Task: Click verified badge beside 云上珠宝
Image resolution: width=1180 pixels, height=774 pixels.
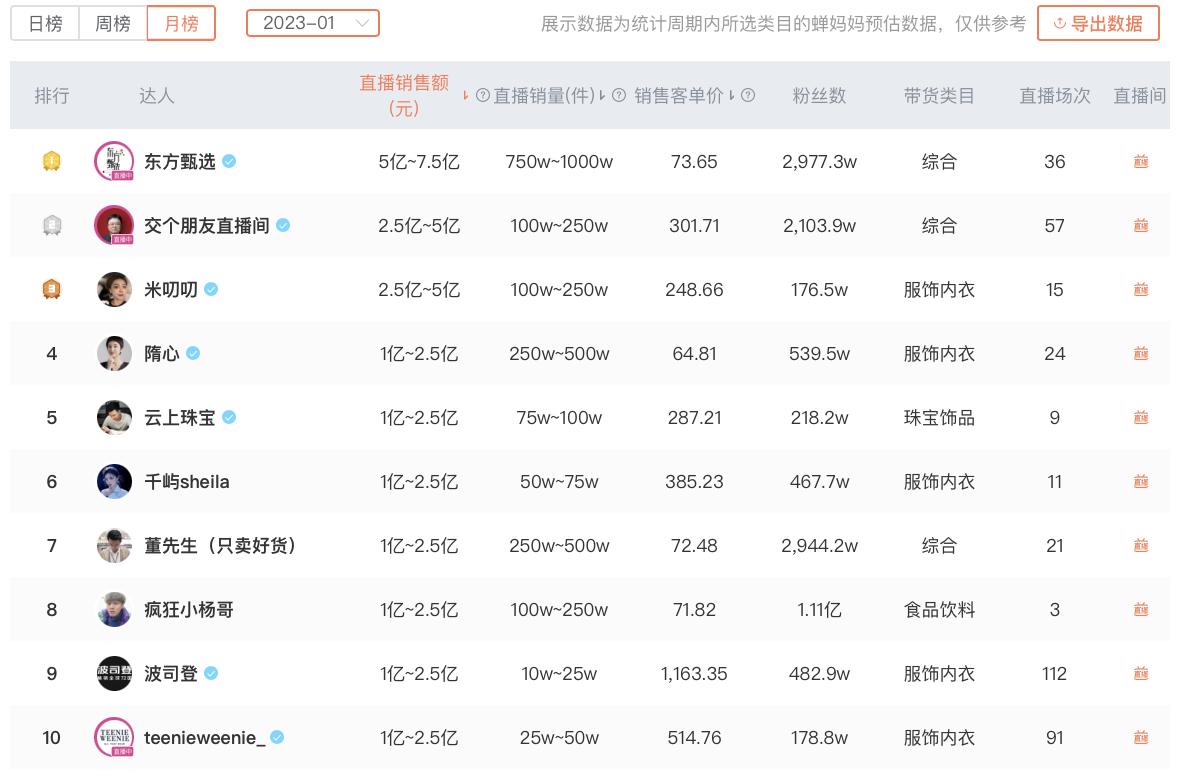Action: [230, 417]
